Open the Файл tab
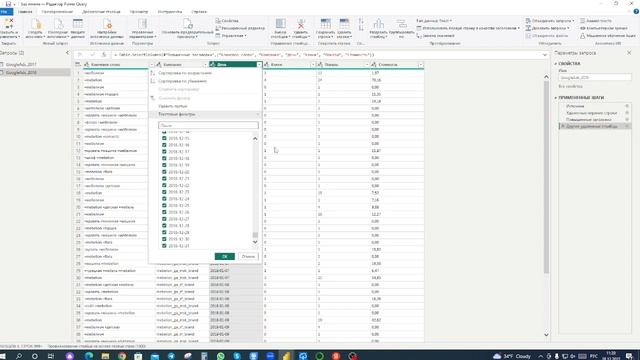 point(6,11)
